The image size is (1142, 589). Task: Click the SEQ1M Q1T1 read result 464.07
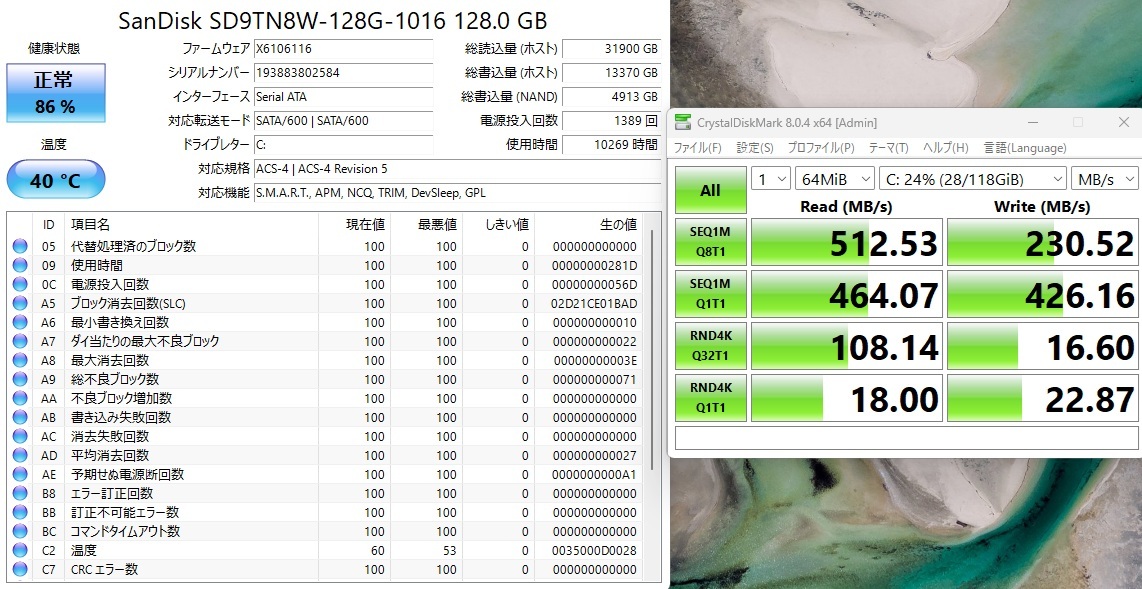click(847, 293)
